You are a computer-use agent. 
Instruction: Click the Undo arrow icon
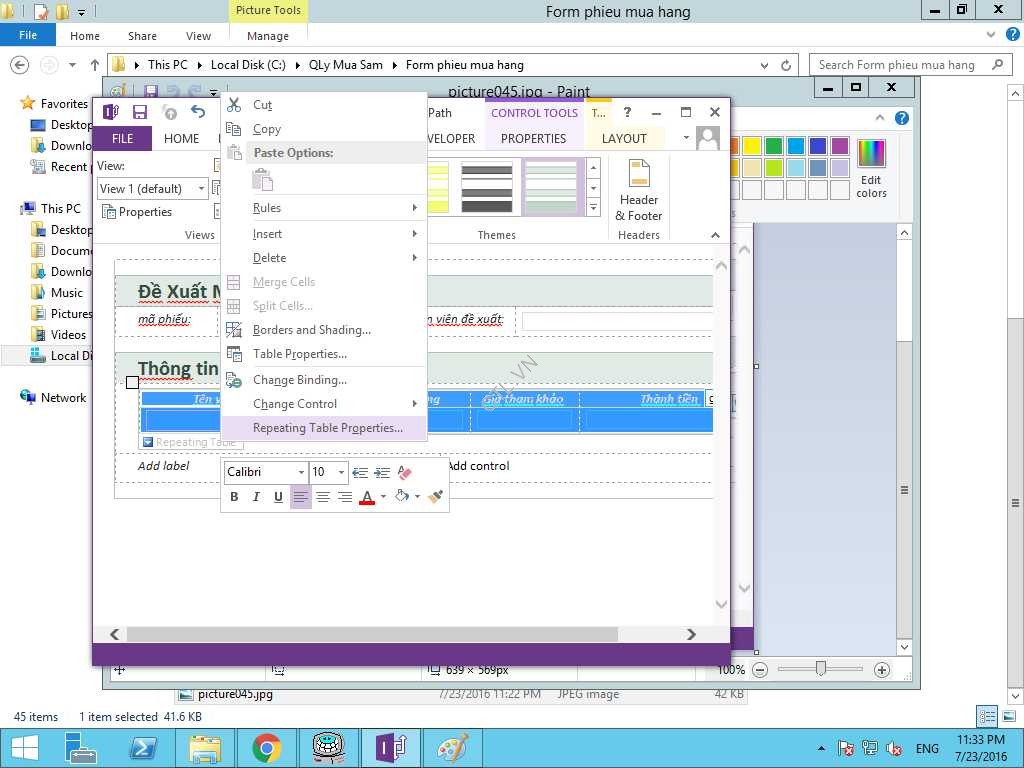pyautogui.click(x=198, y=112)
